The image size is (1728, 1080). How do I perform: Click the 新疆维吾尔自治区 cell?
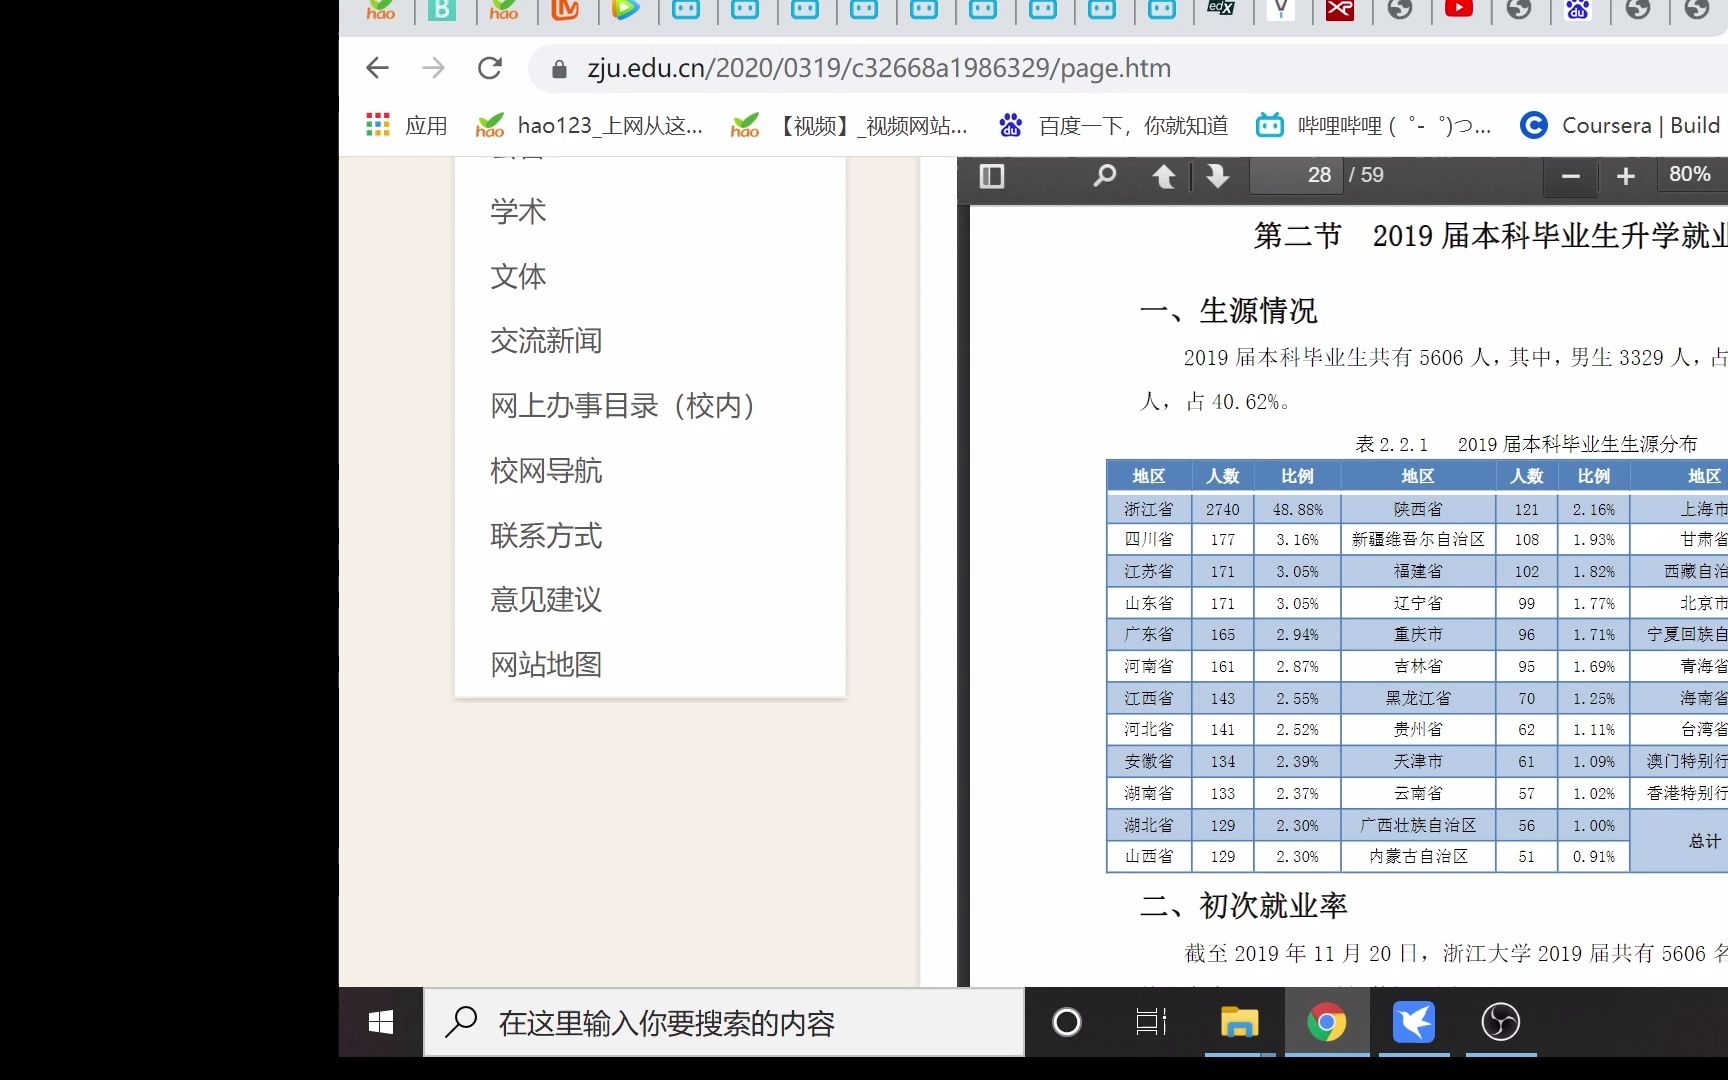(x=1418, y=540)
